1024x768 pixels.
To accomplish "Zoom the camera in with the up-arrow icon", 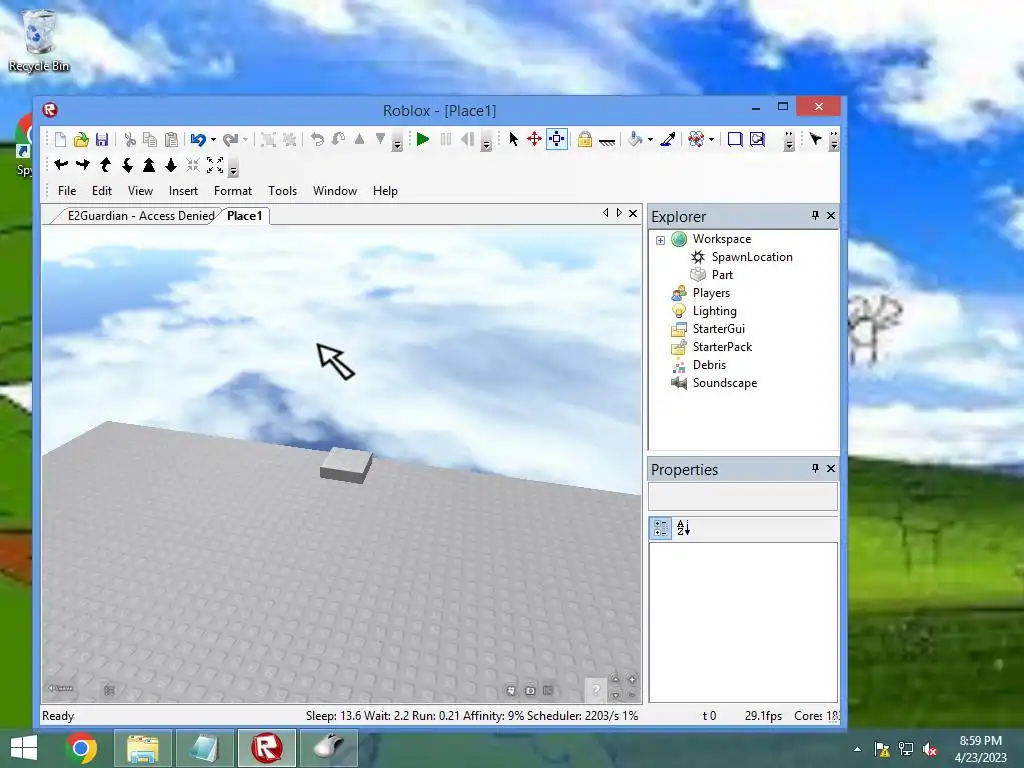I will [149, 165].
